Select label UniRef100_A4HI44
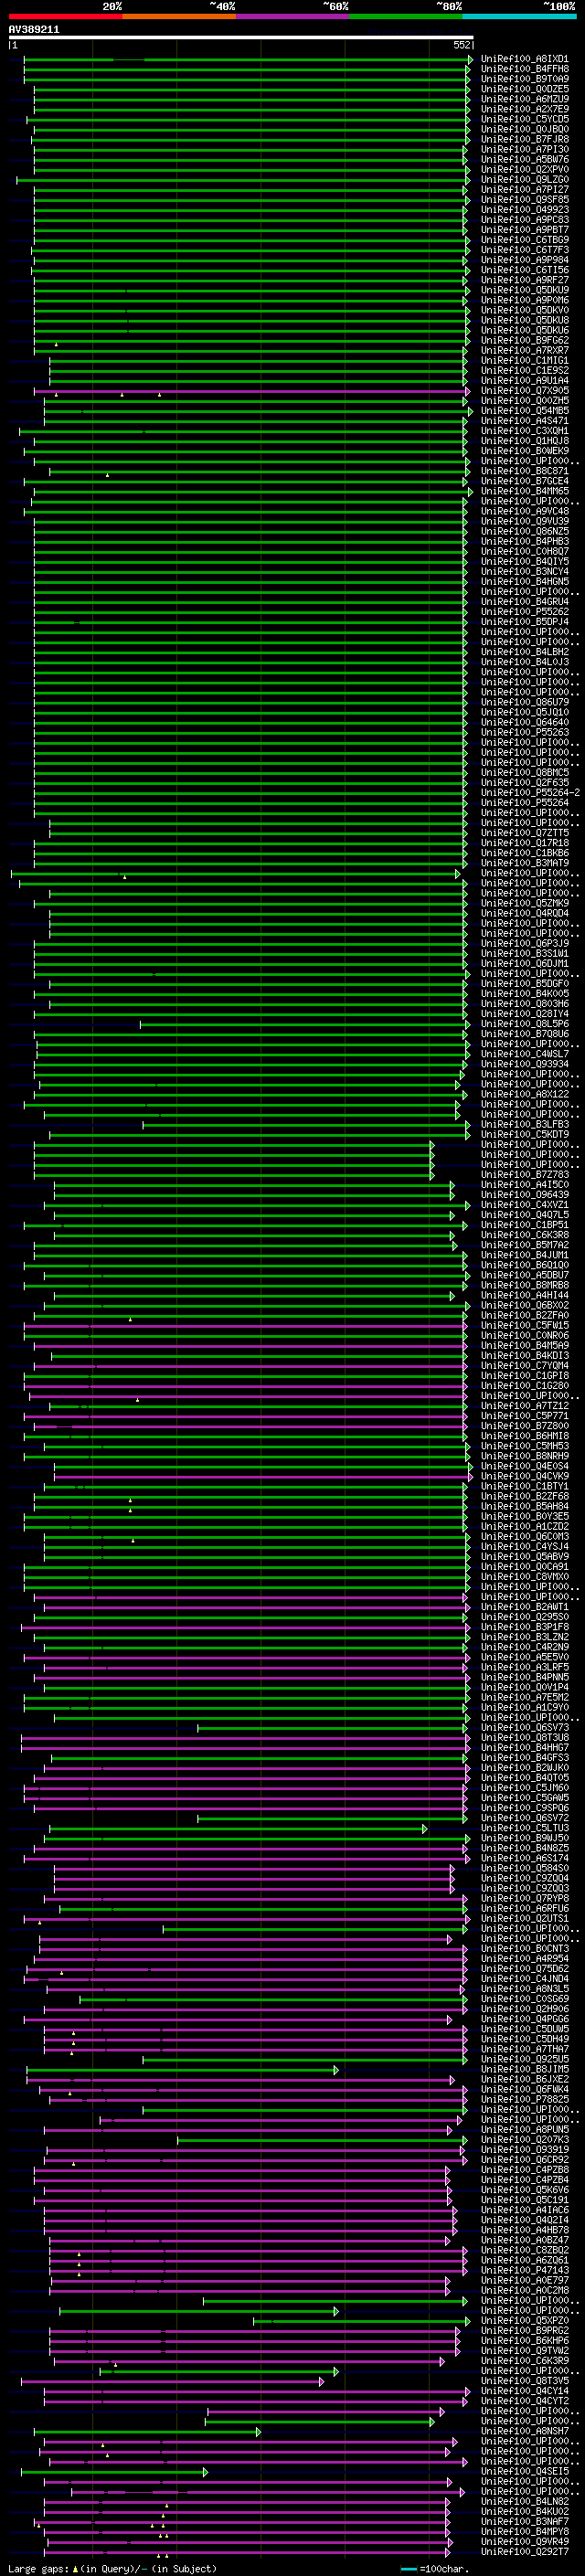Image resolution: width=585 pixels, height=2576 pixels. click(x=524, y=1295)
